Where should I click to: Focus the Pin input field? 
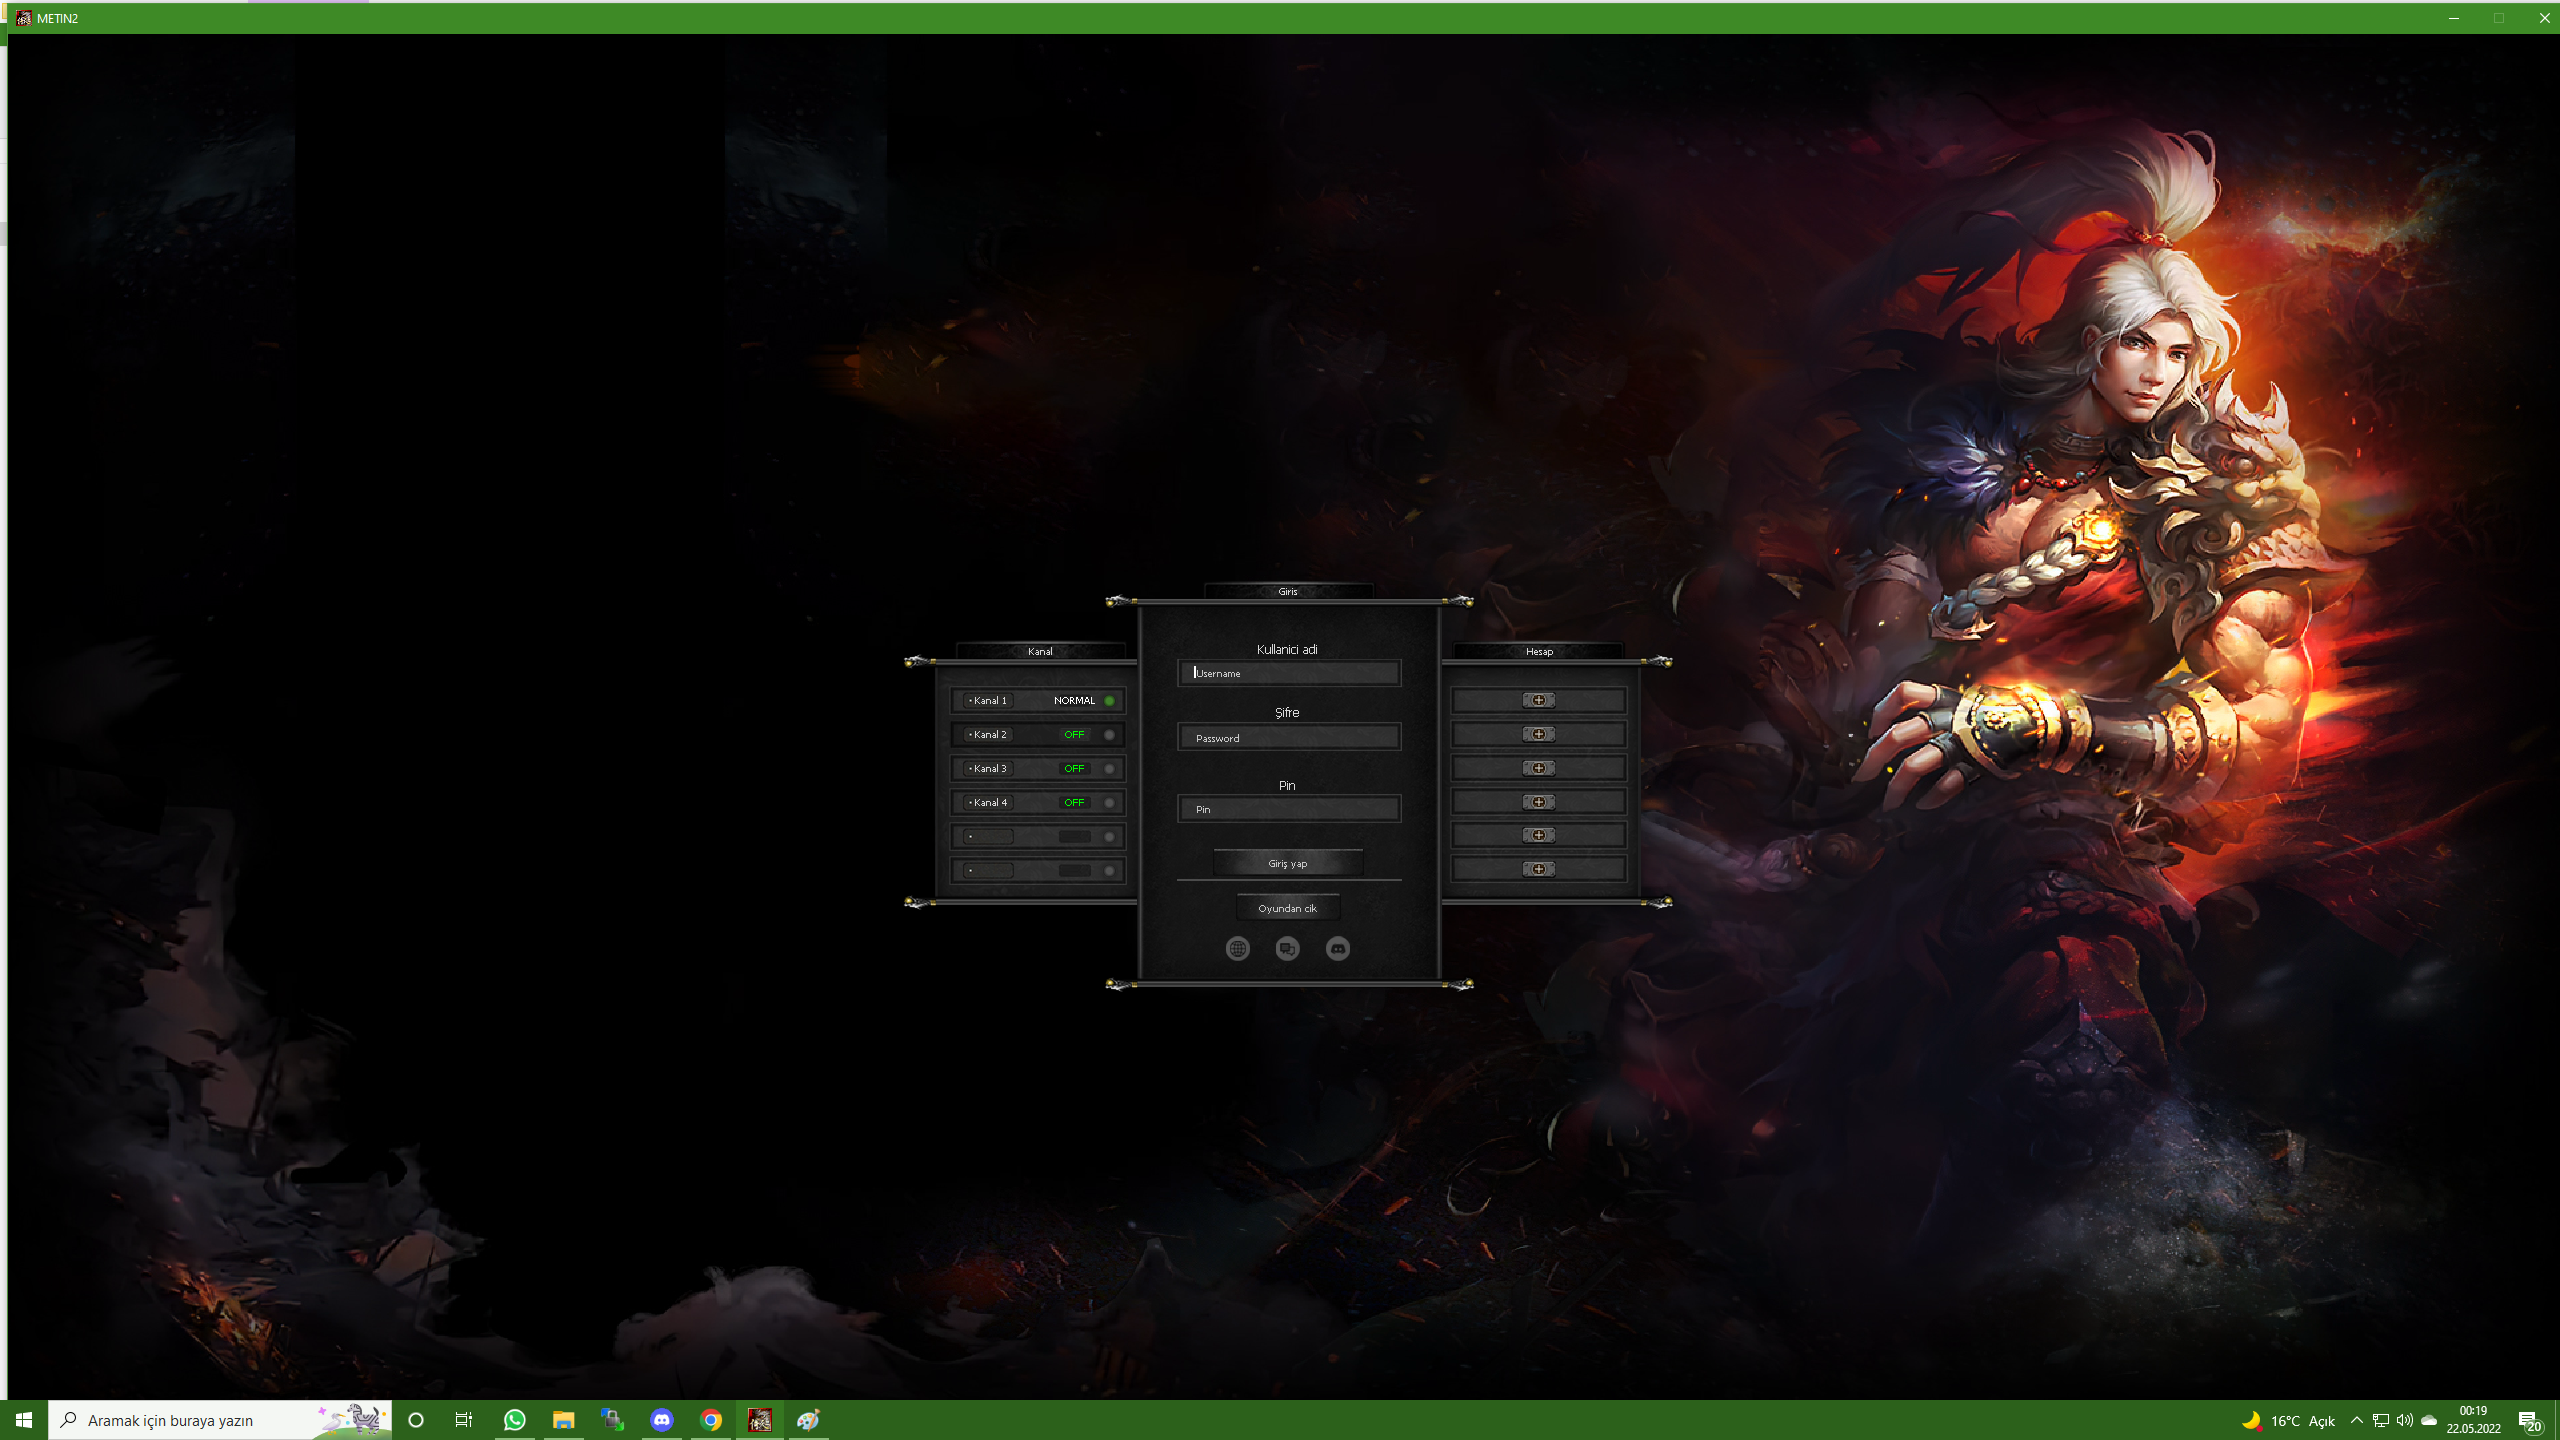(x=1289, y=809)
